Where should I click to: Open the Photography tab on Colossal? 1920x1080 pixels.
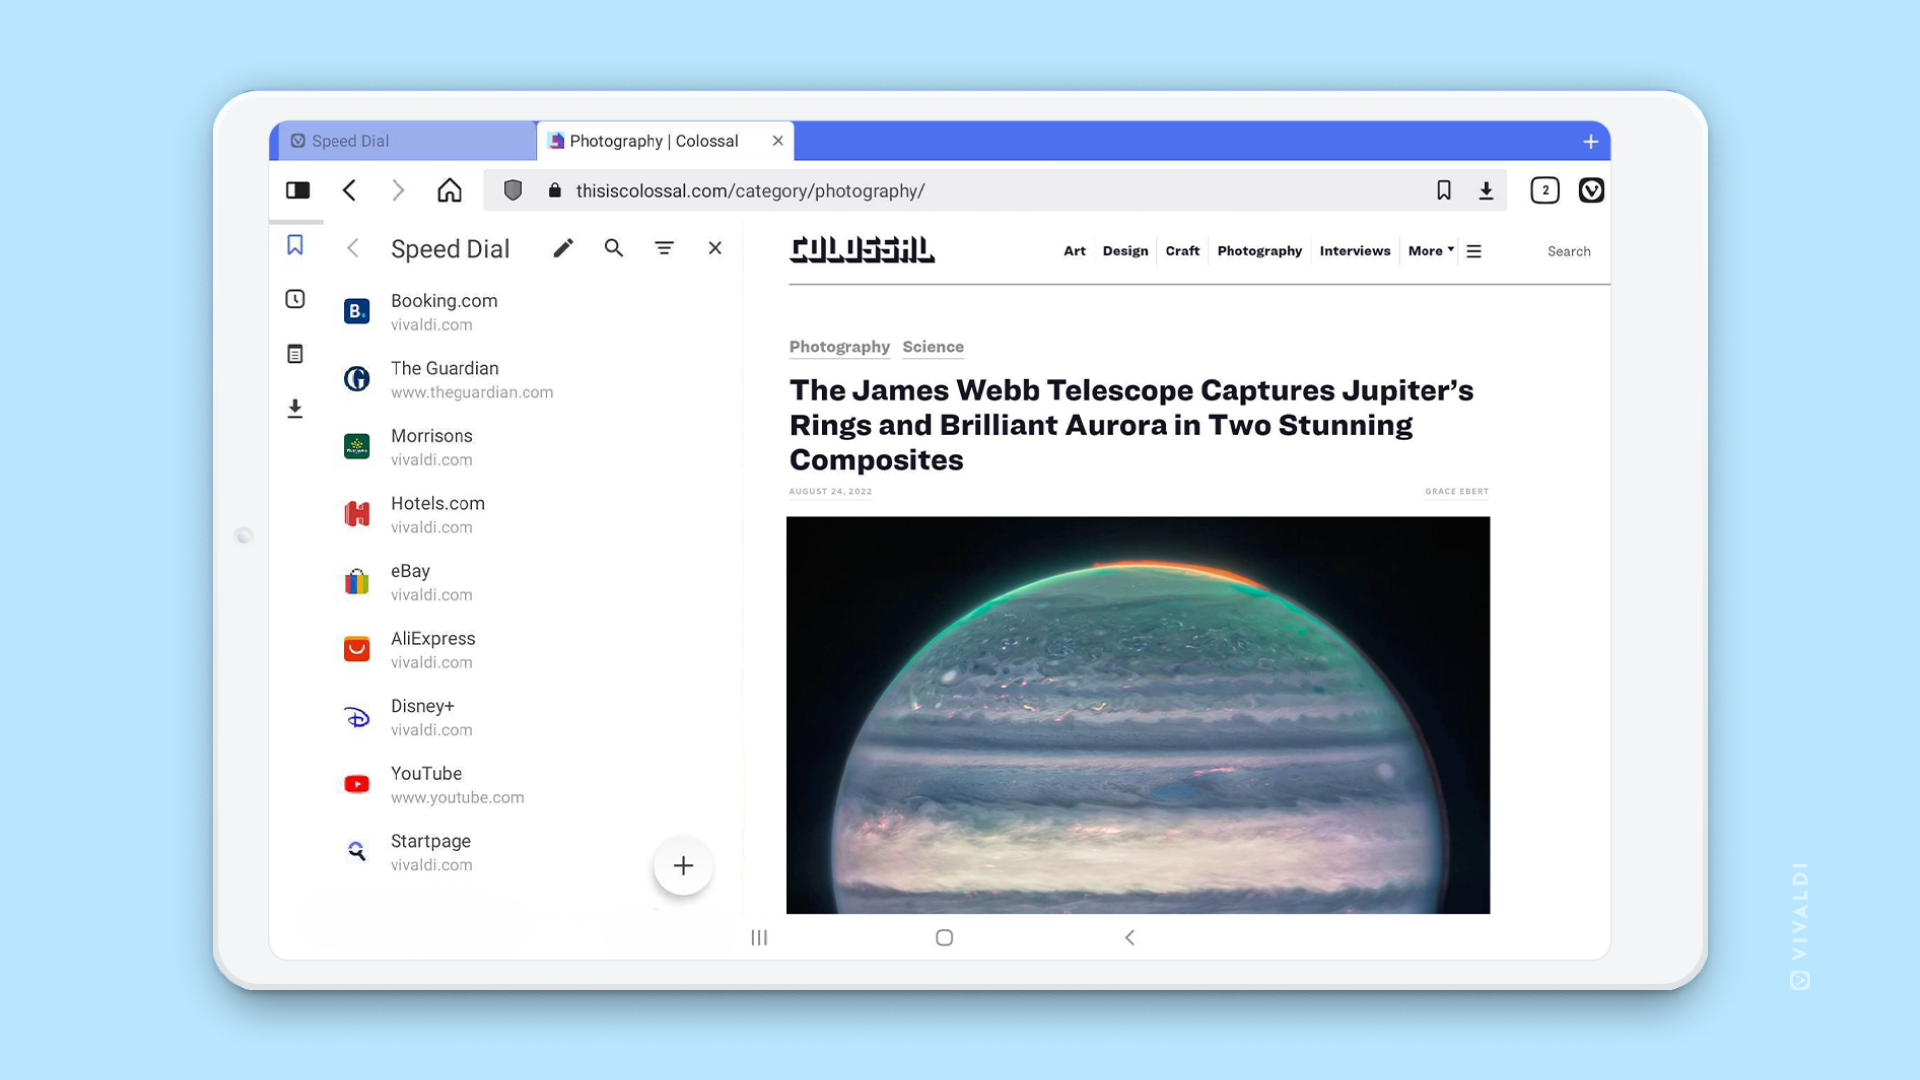coord(1259,251)
